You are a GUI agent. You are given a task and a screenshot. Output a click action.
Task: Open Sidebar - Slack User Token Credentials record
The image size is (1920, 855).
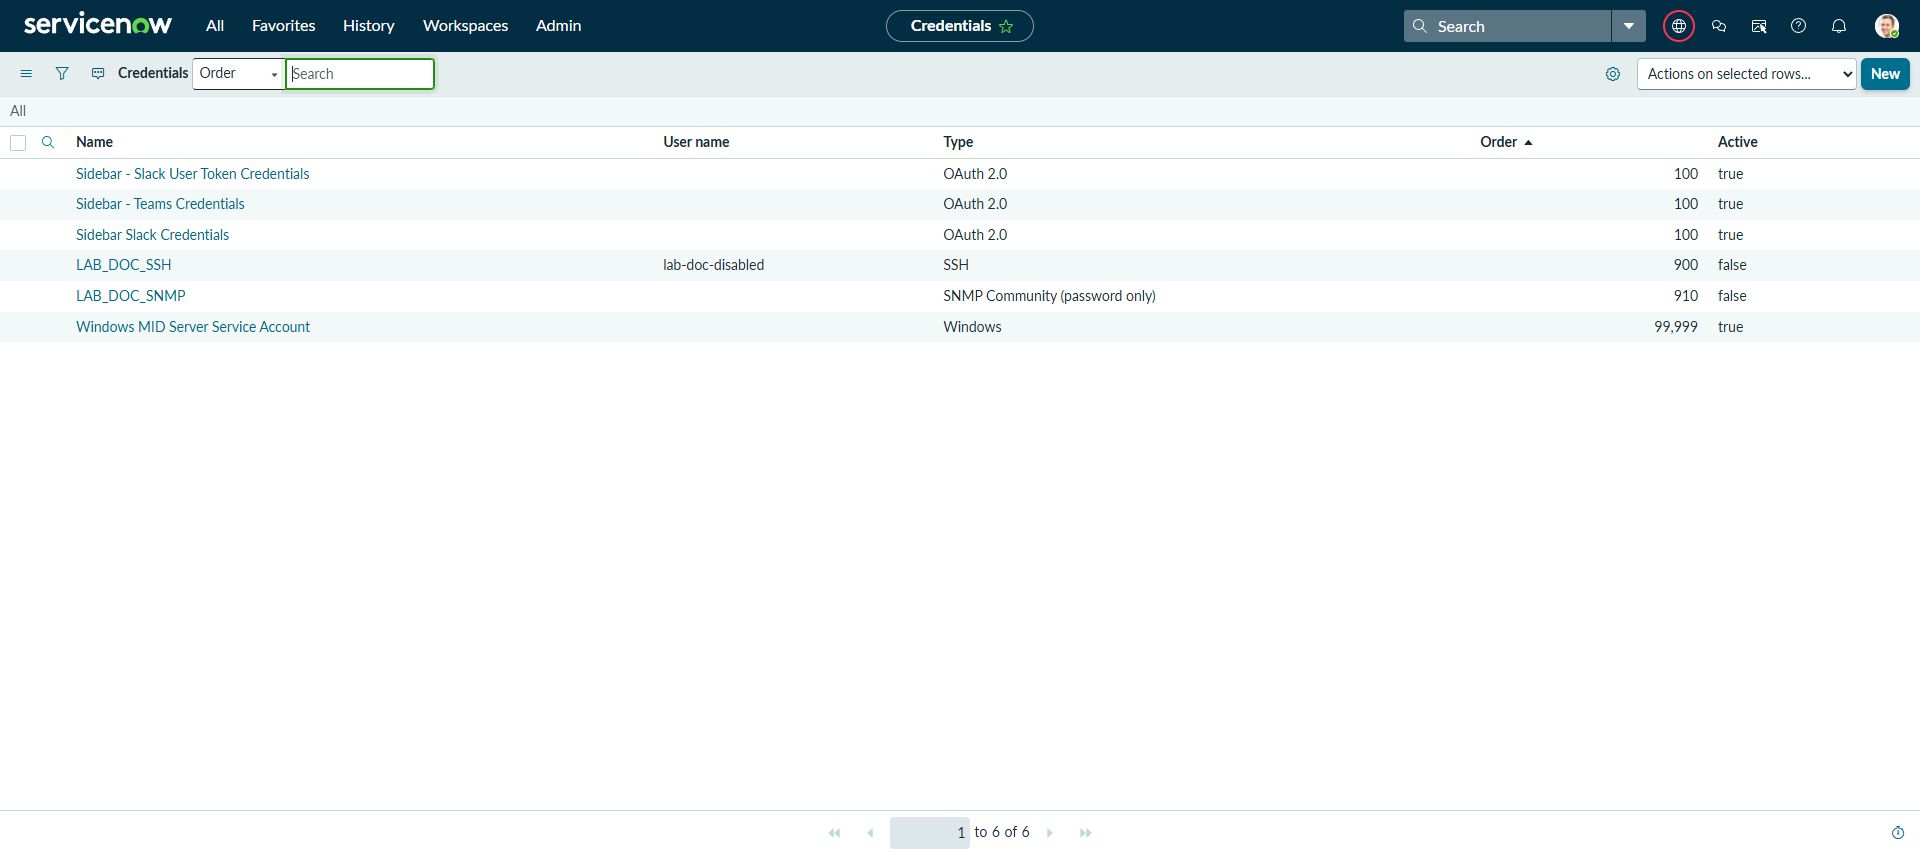193,174
